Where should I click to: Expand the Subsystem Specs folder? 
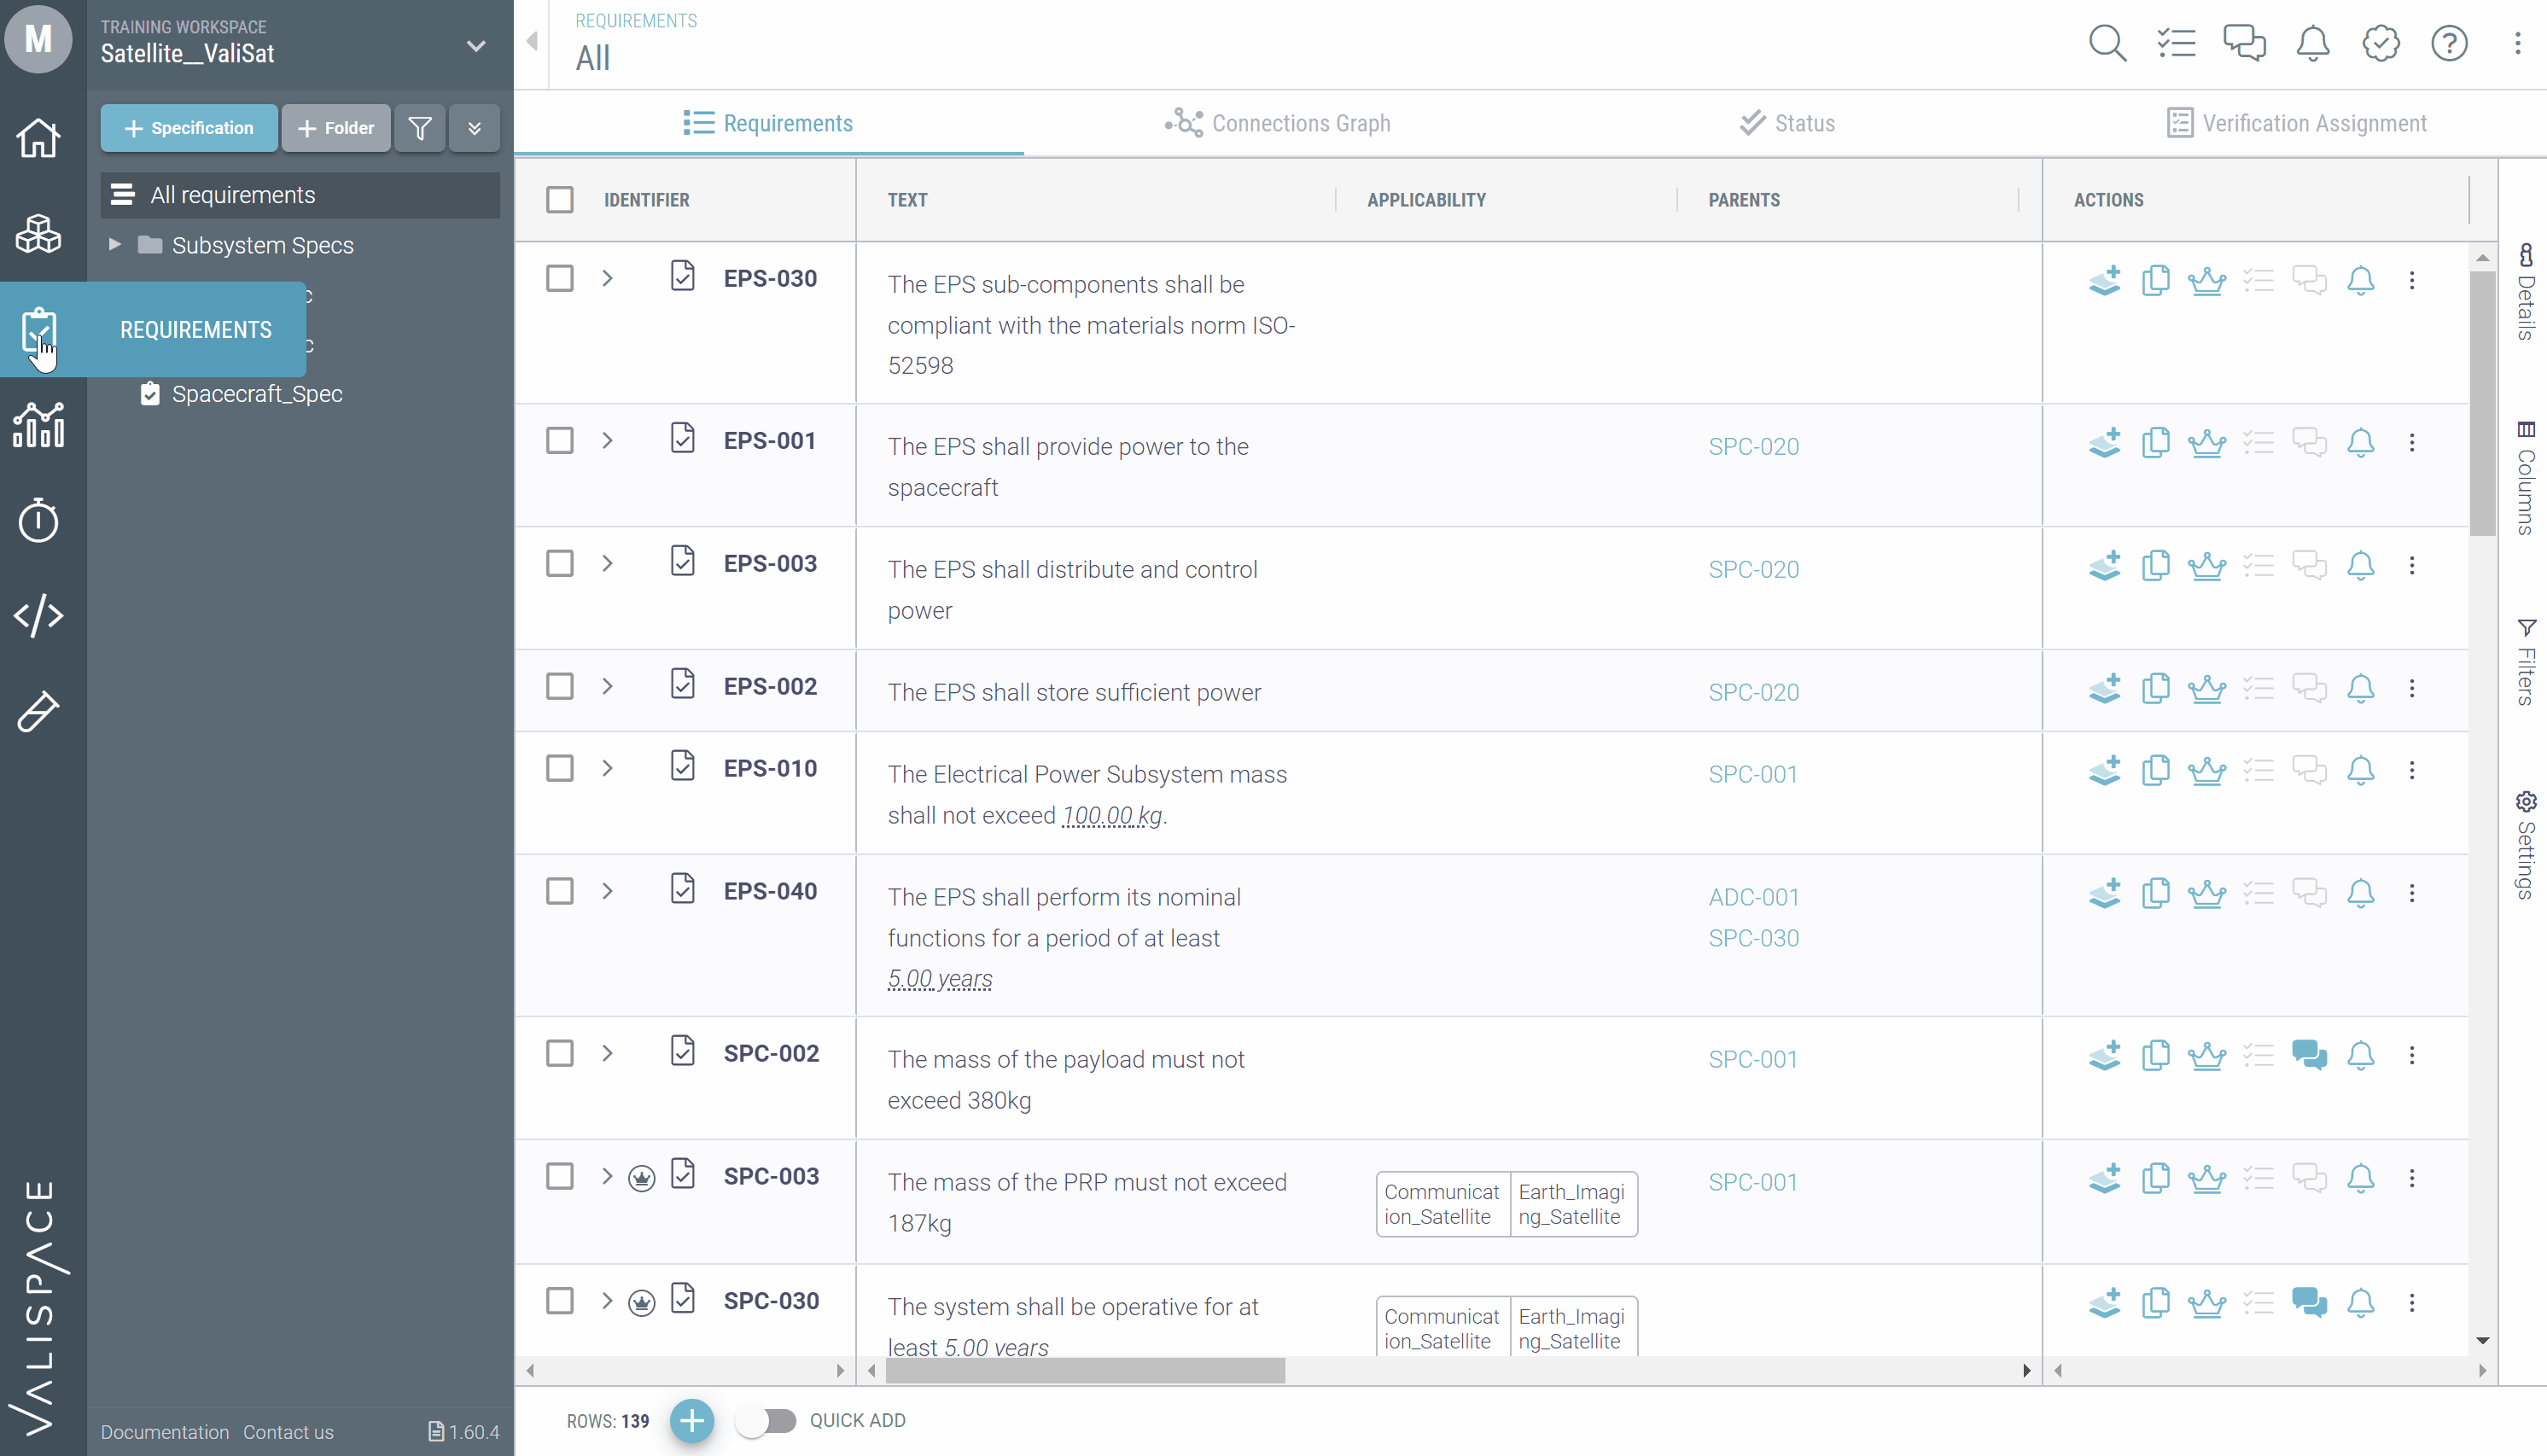click(x=115, y=245)
